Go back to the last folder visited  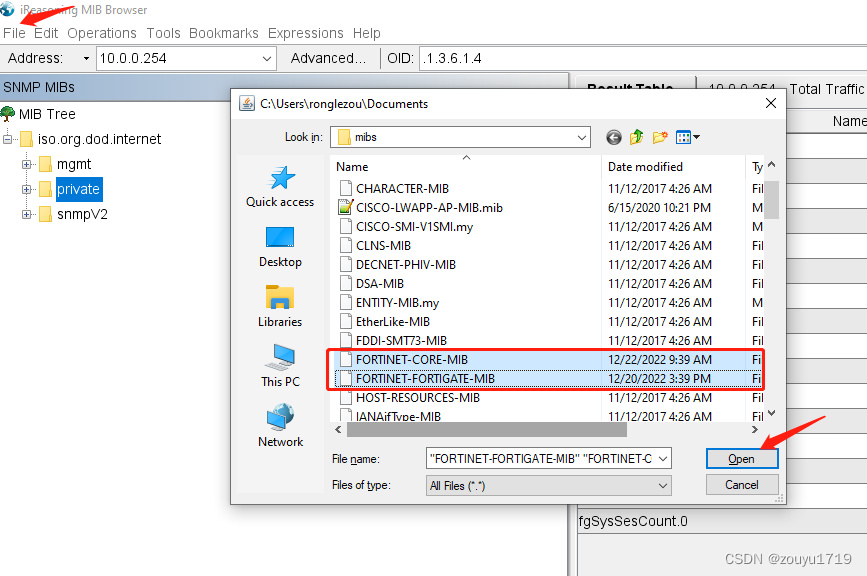[x=613, y=137]
